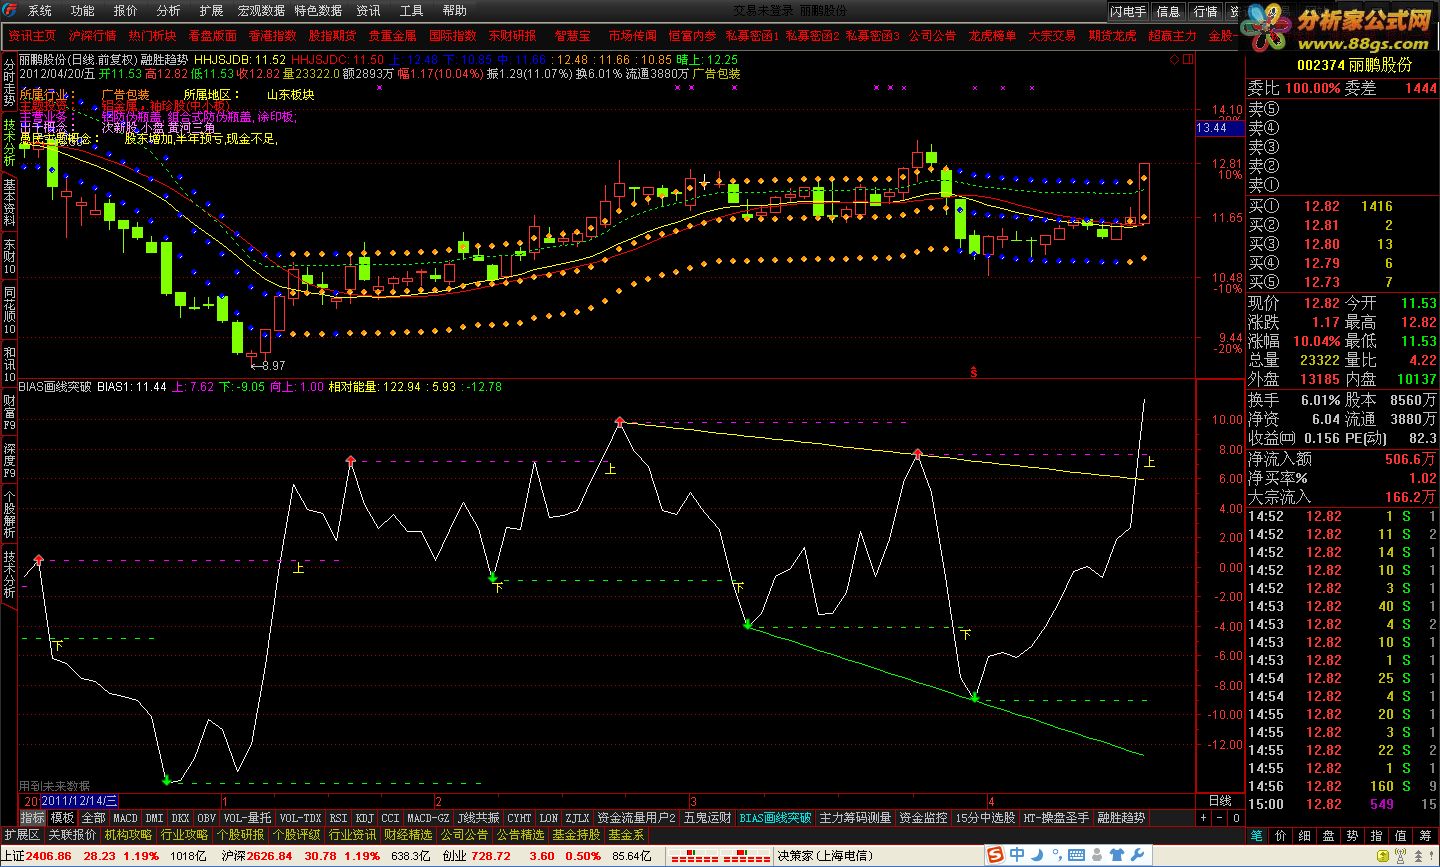Click the 行情 button at top right
Viewport: 1440px width, 867px height.
click(x=1206, y=12)
